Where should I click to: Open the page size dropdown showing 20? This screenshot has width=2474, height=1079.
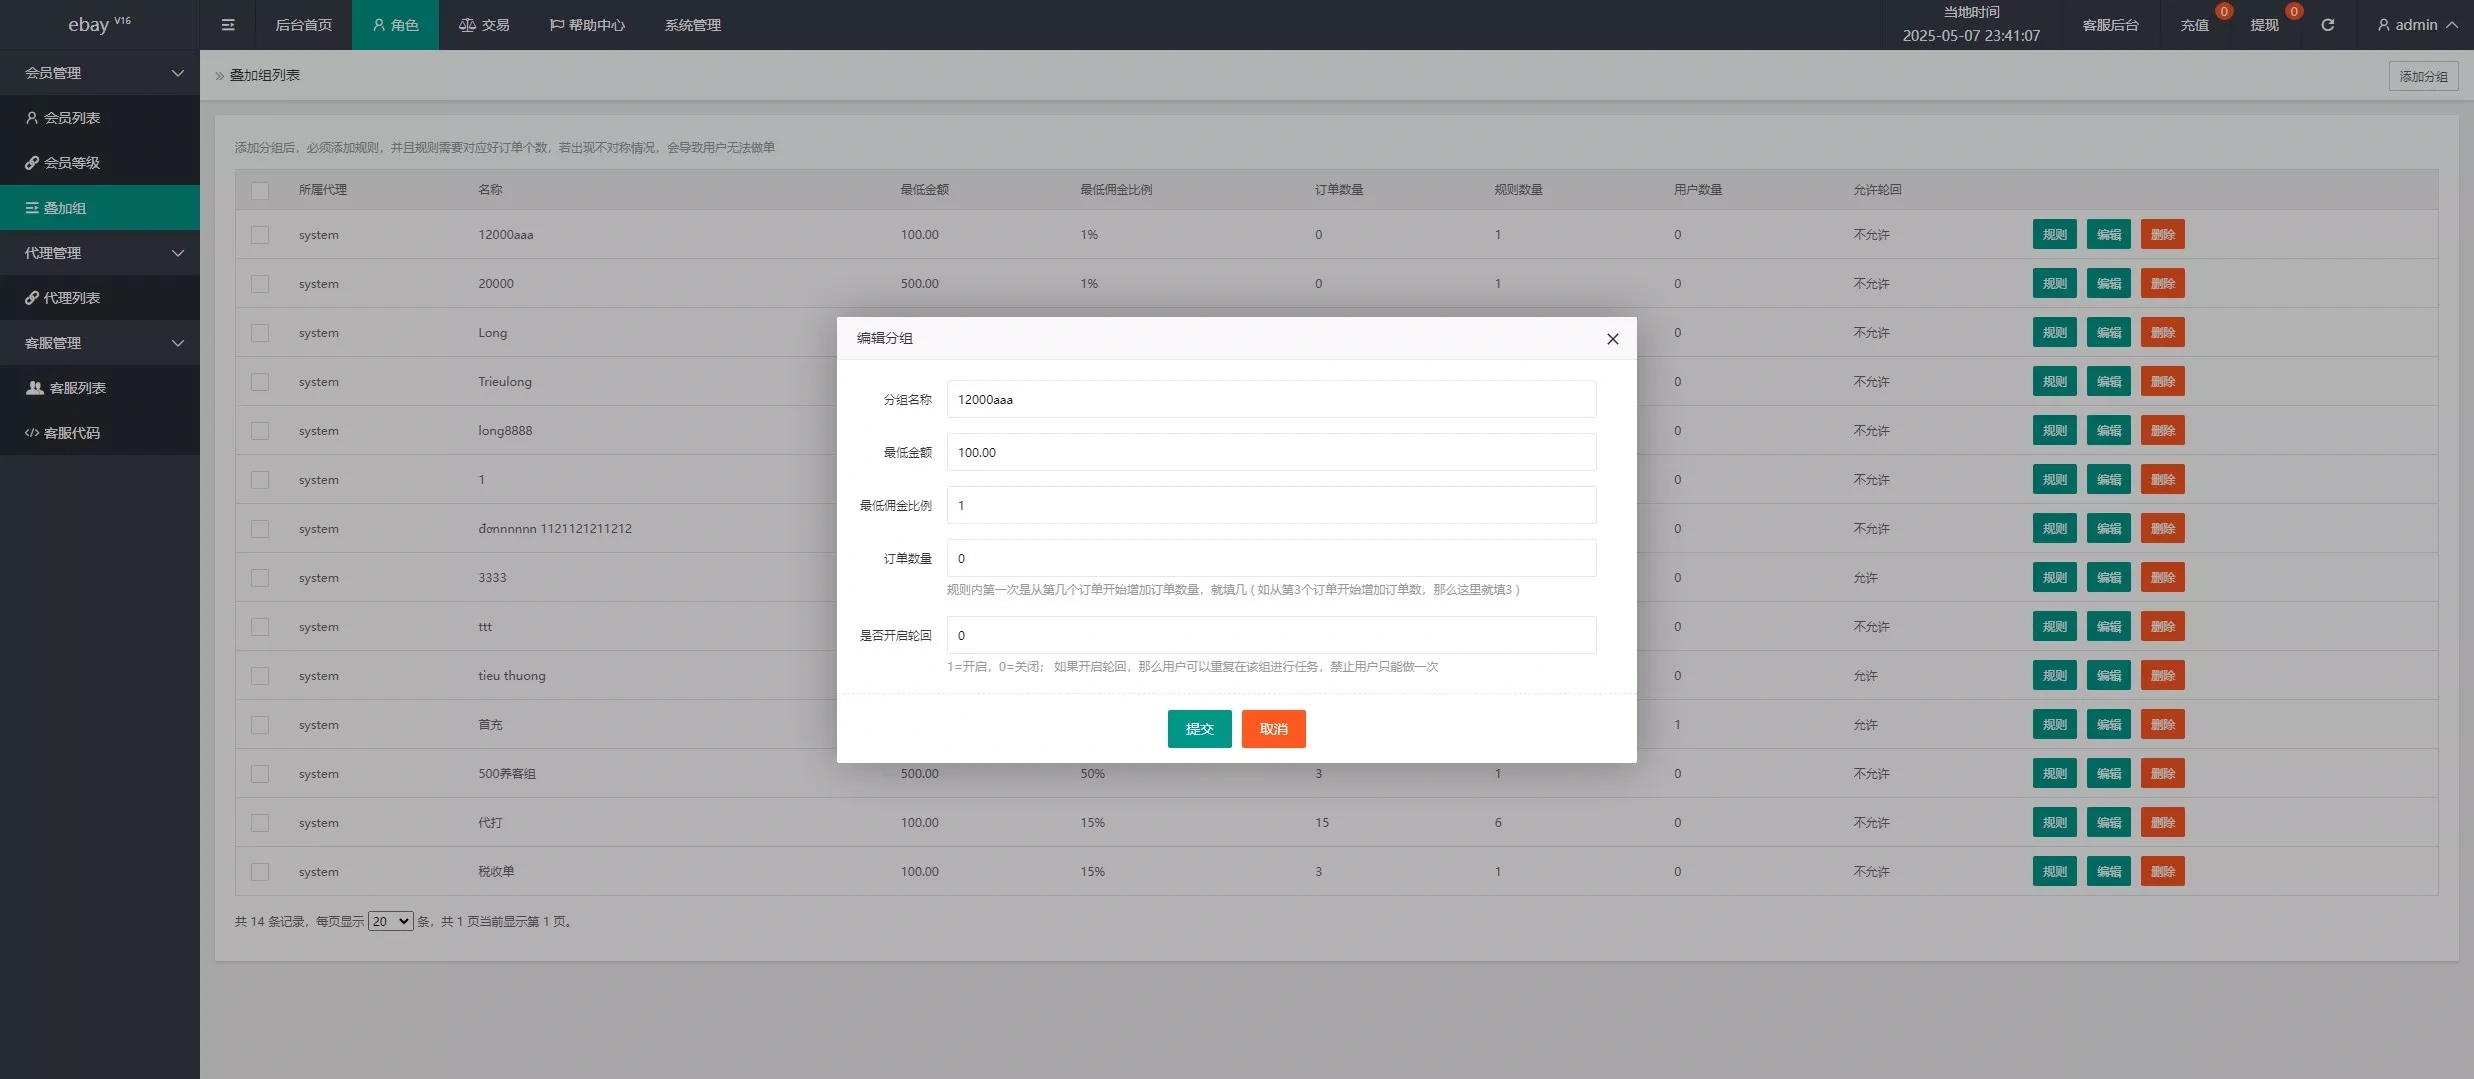tap(390, 921)
